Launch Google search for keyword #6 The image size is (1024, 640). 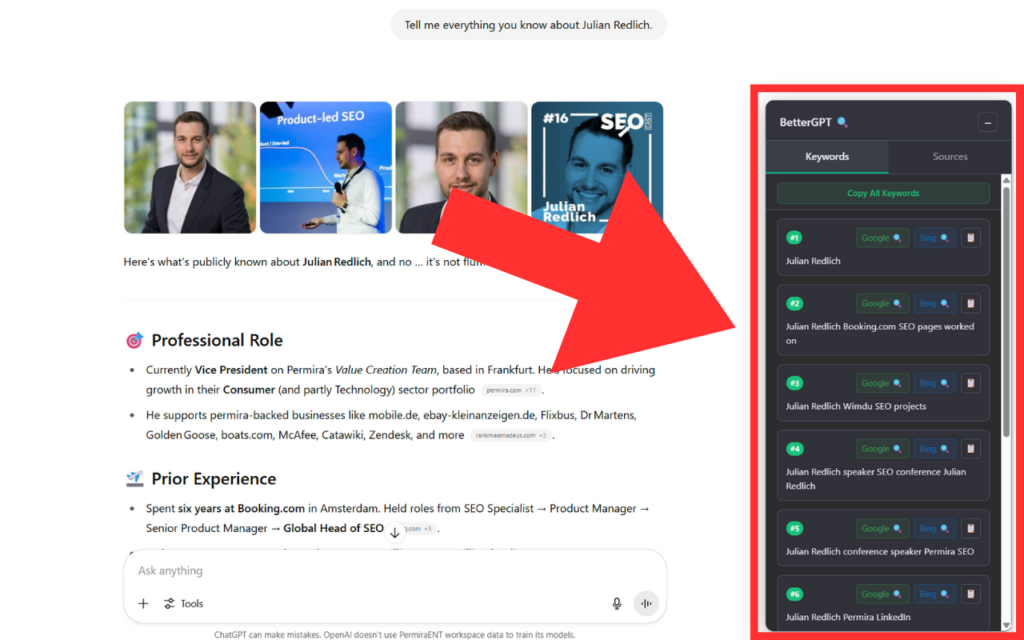click(882, 594)
